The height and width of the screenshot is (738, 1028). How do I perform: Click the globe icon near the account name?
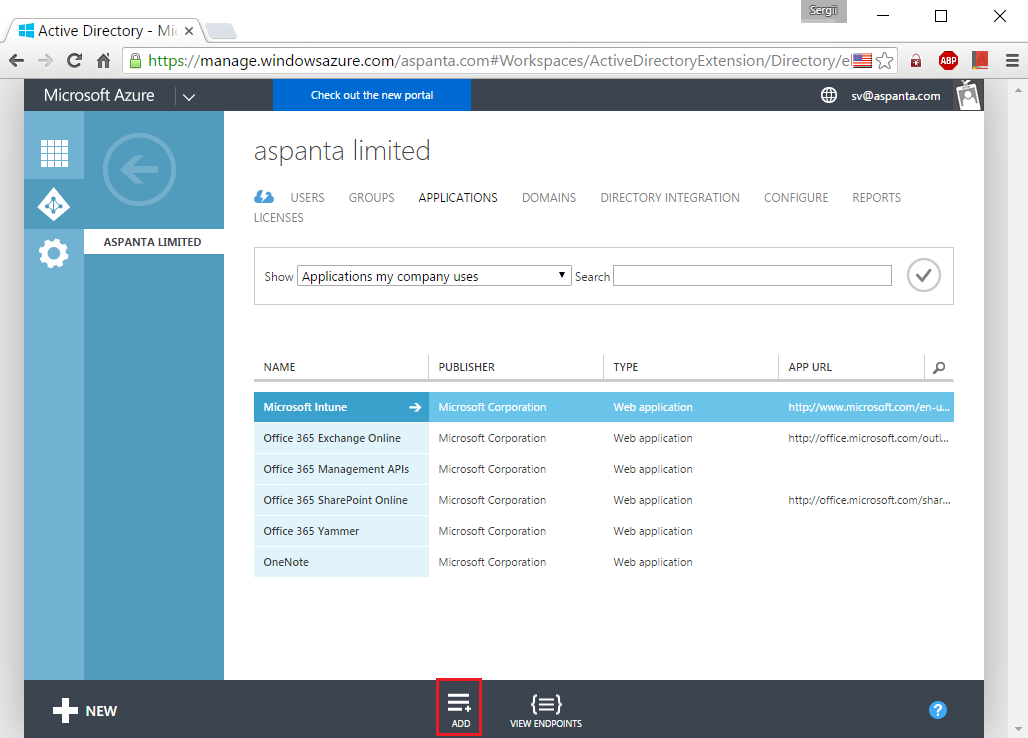pyautogui.click(x=828, y=95)
